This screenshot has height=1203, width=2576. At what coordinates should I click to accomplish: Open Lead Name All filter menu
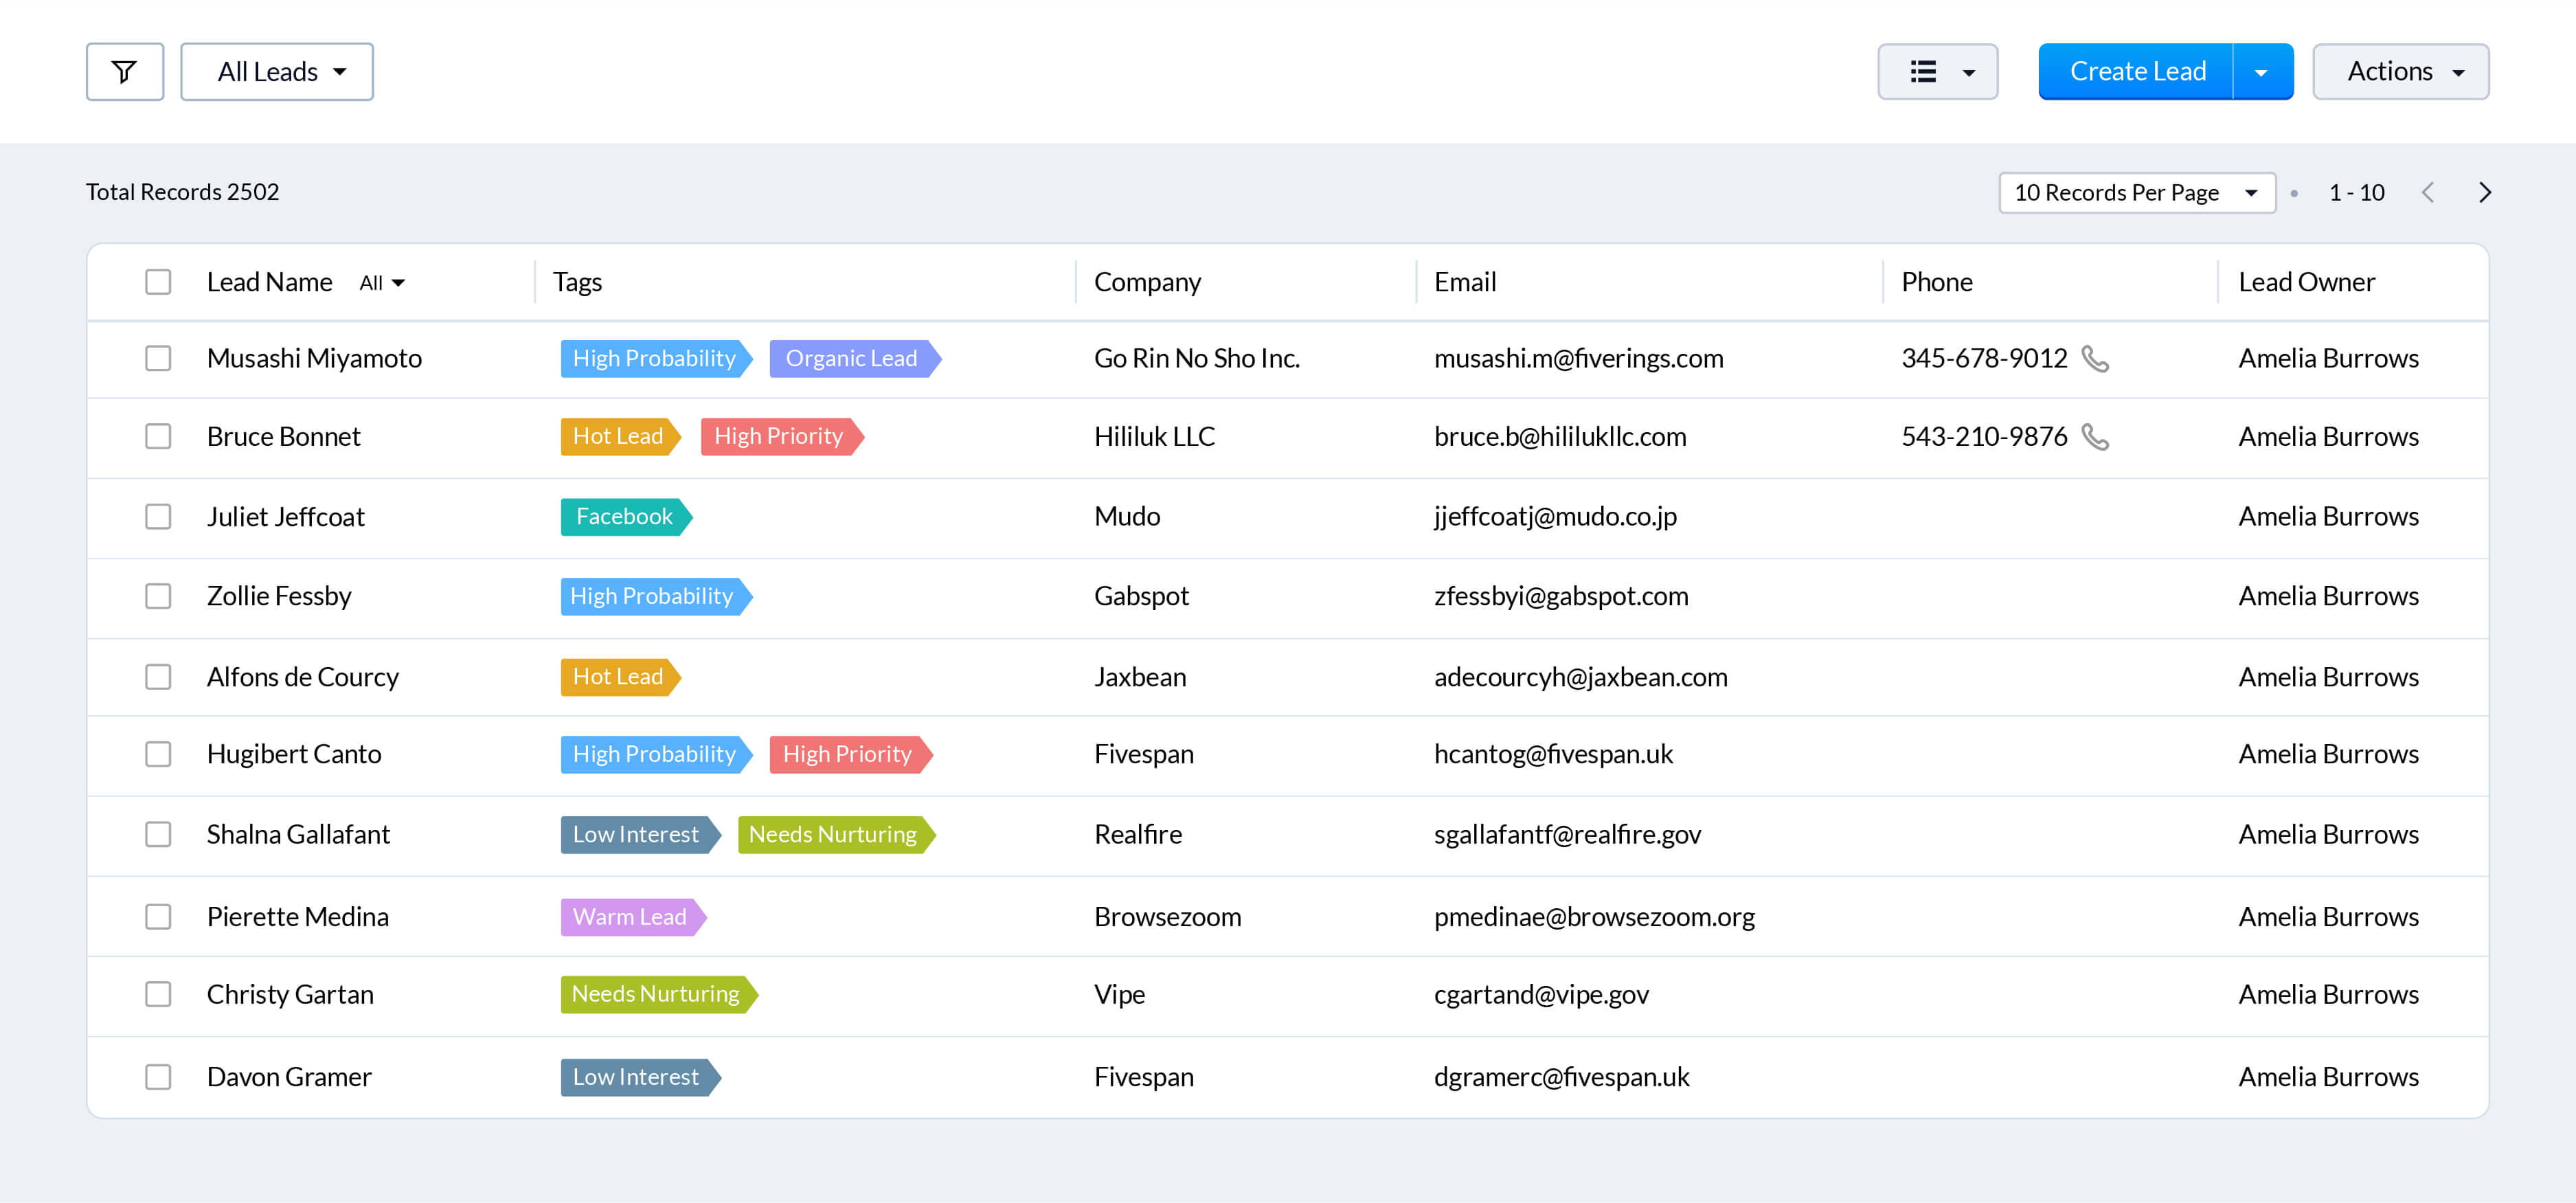[382, 283]
